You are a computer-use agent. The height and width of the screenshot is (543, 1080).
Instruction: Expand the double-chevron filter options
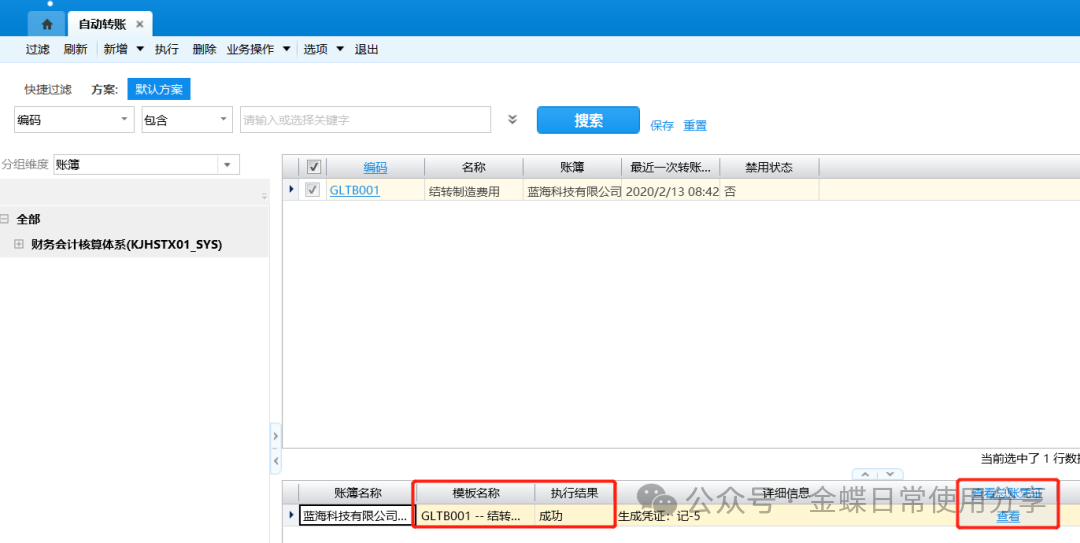click(x=512, y=120)
